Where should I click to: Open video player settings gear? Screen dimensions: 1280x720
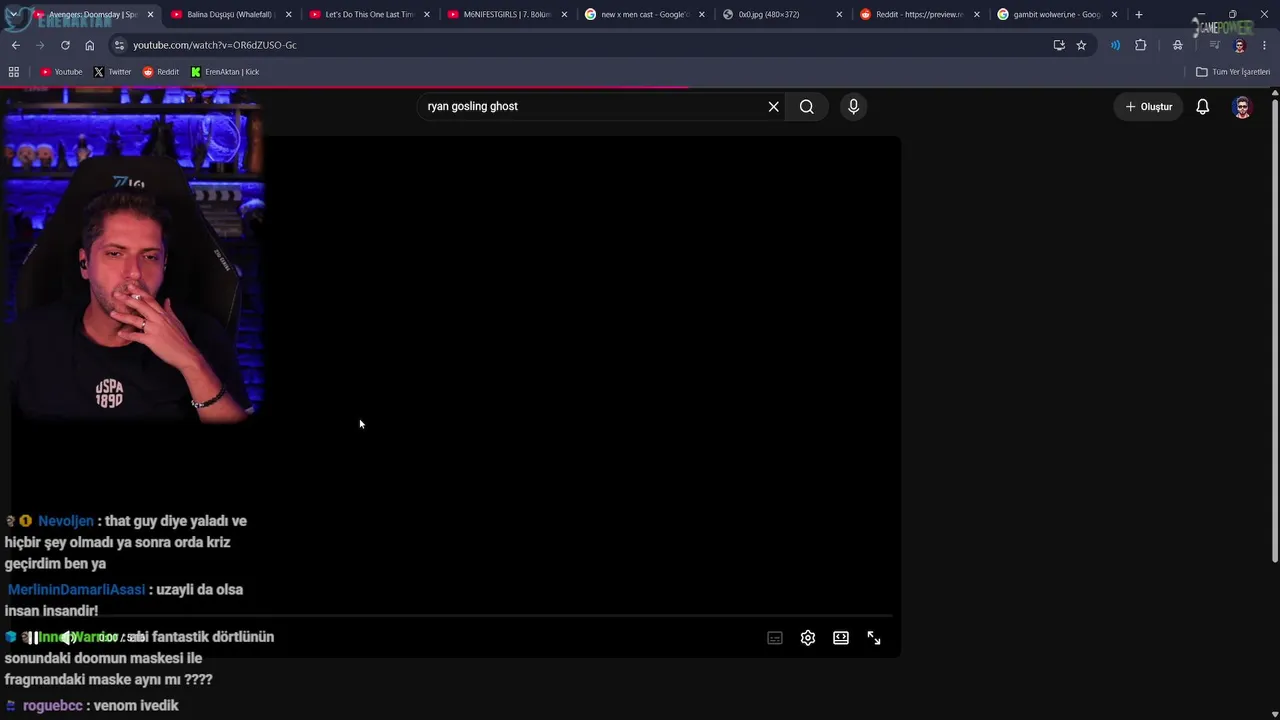click(808, 638)
